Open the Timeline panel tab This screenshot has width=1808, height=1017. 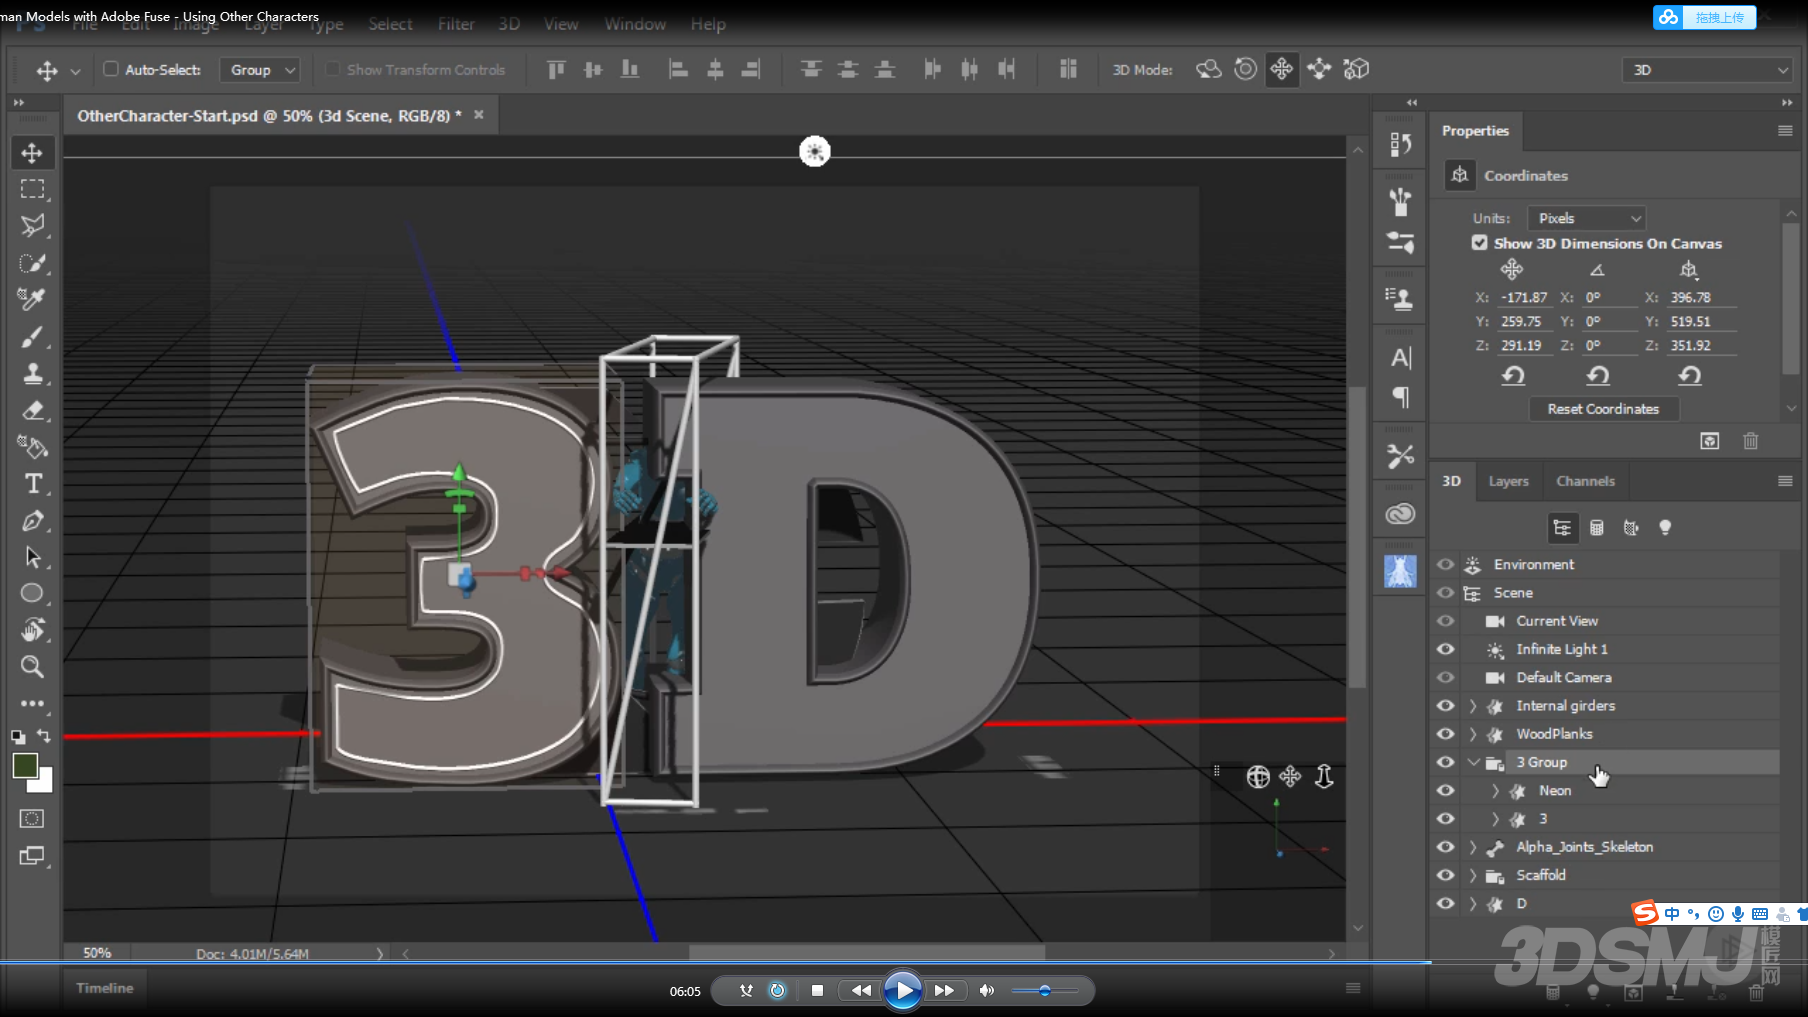[105, 988]
